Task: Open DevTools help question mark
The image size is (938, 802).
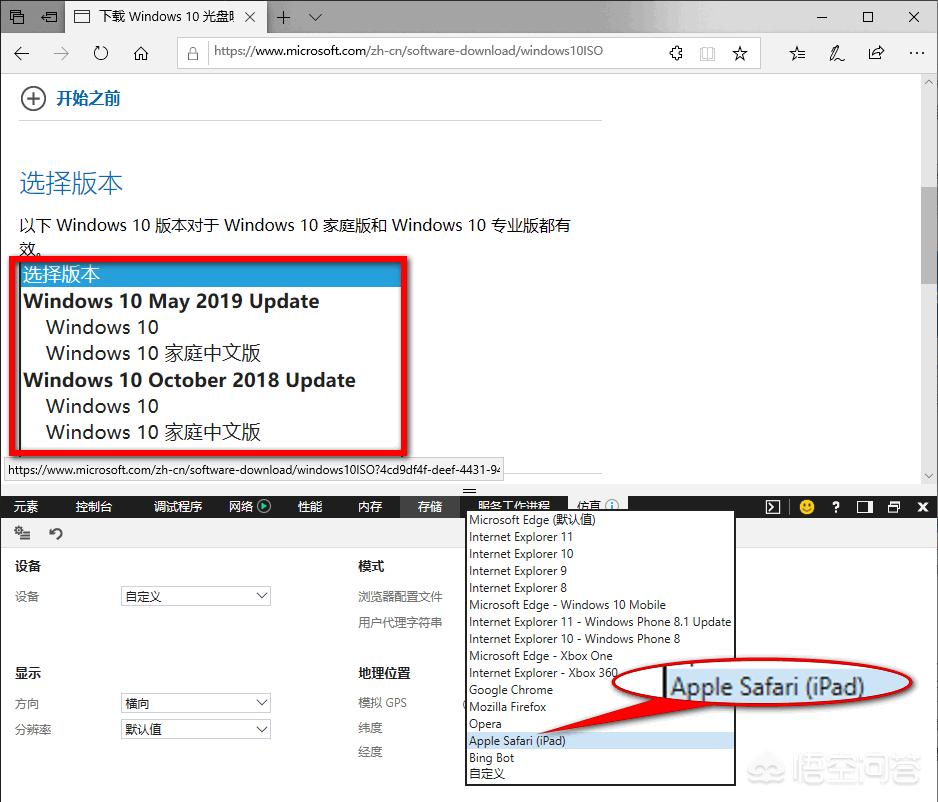Action: 836,507
